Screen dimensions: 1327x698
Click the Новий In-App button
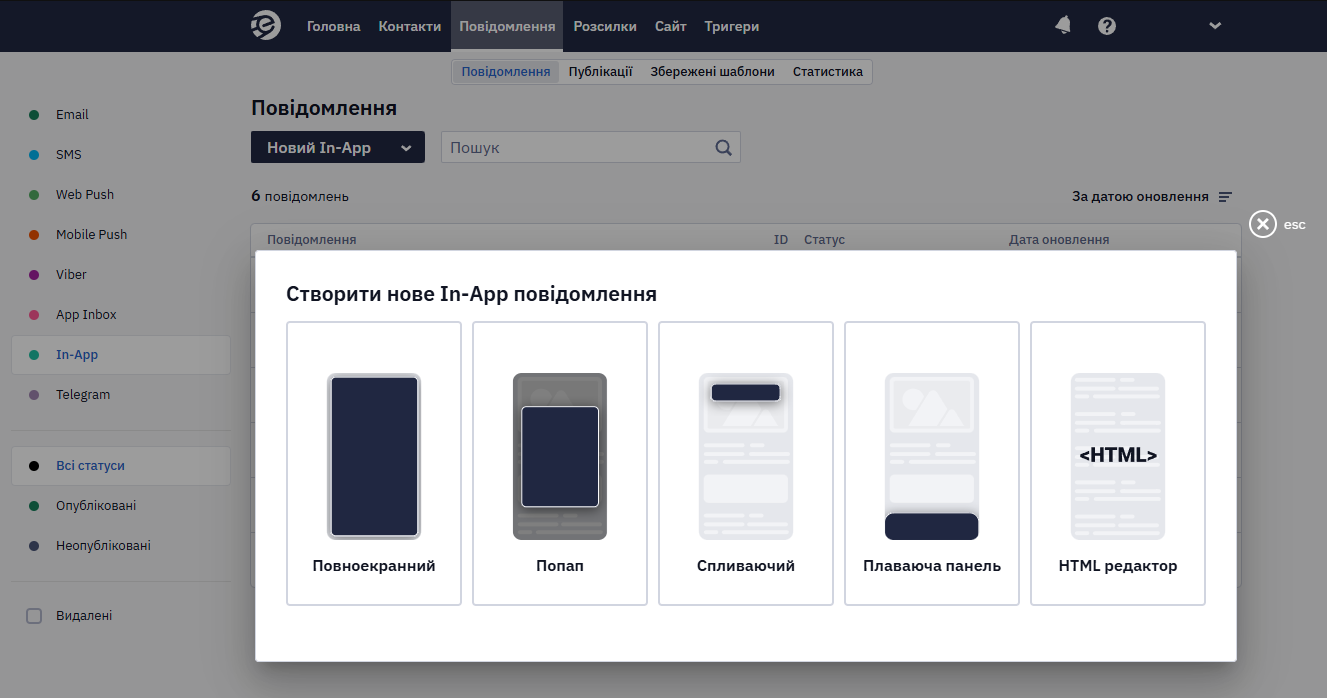[338, 147]
